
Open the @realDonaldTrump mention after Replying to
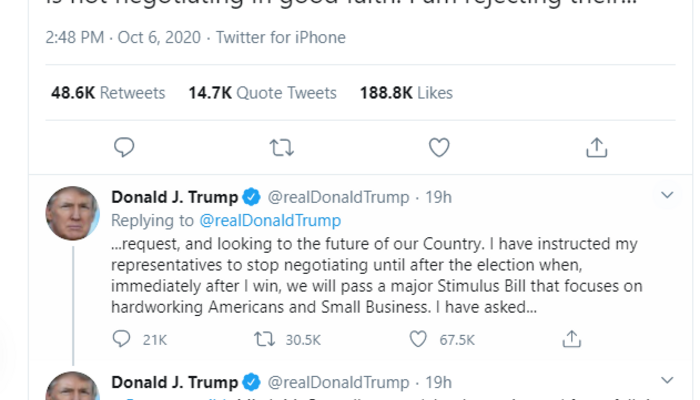point(273,220)
